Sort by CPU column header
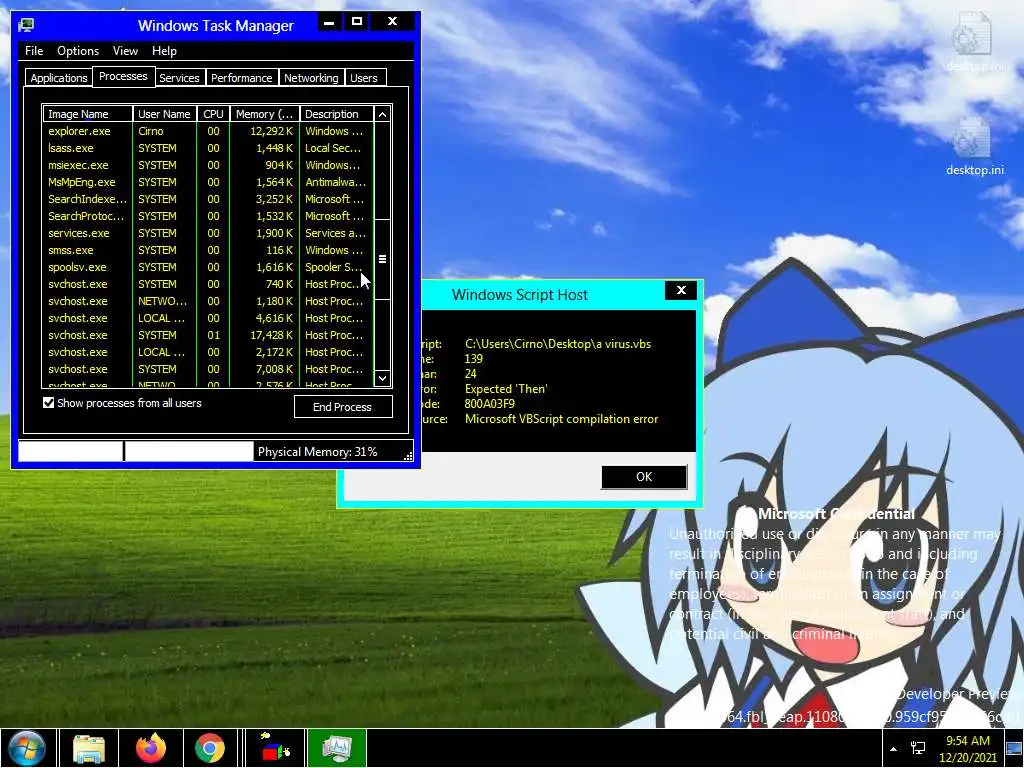 pos(213,114)
